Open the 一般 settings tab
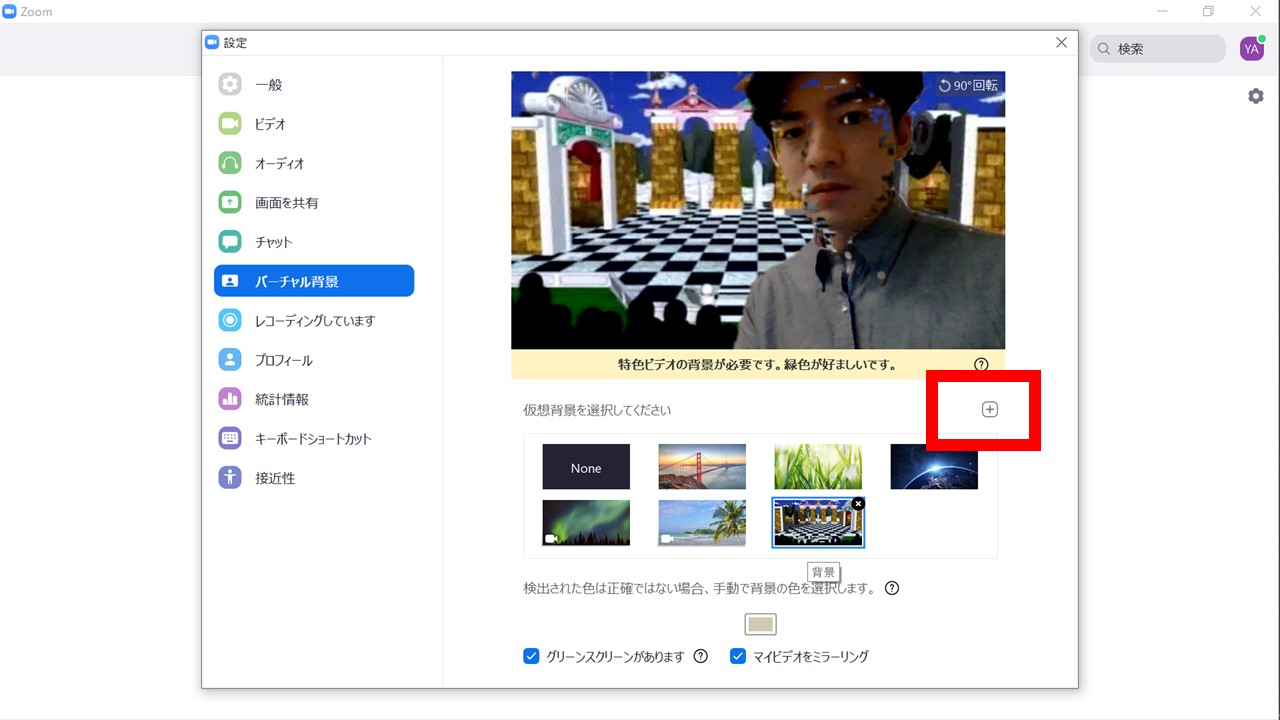1280x720 pixels. (x=314, y=85)
